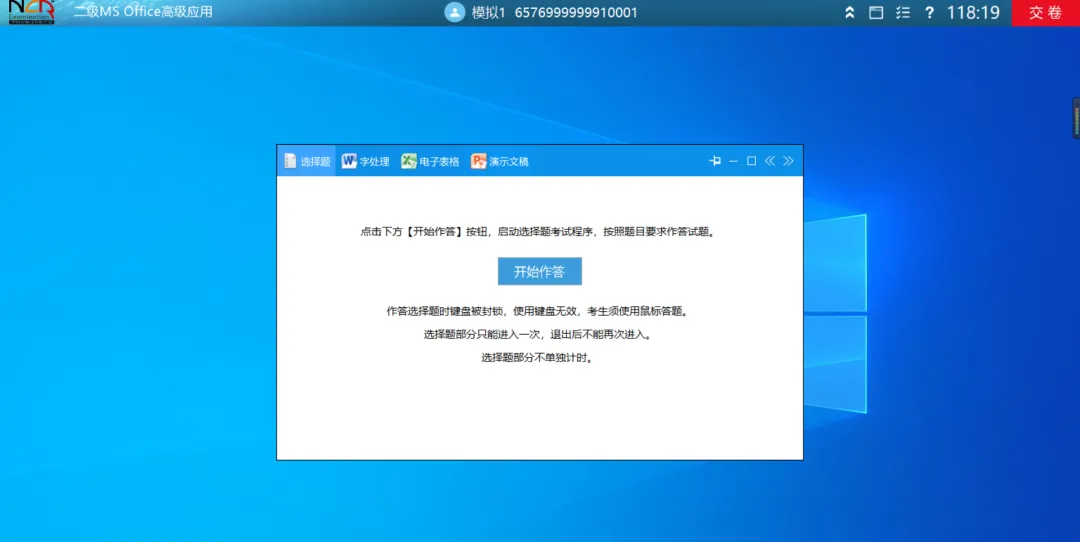Minimize the exam question window

point(734,161)
